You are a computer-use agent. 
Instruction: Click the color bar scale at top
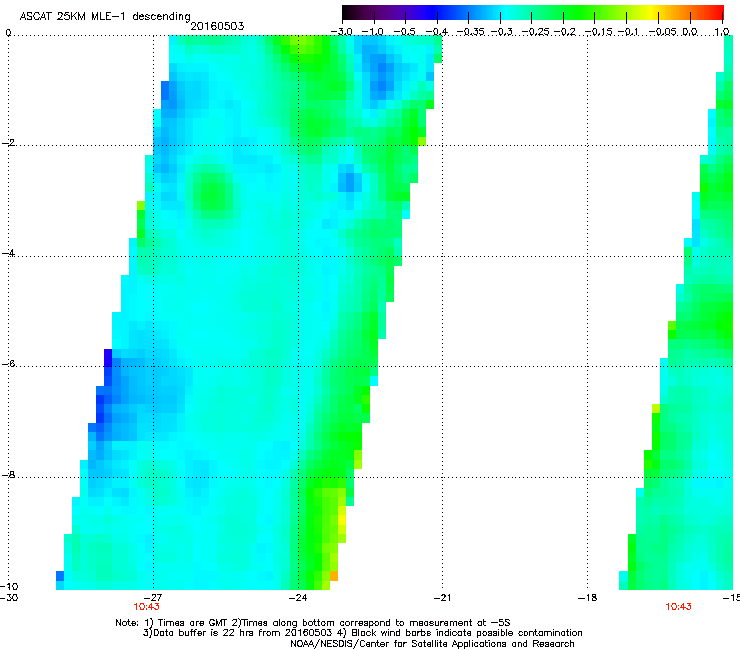click(532, 13)
